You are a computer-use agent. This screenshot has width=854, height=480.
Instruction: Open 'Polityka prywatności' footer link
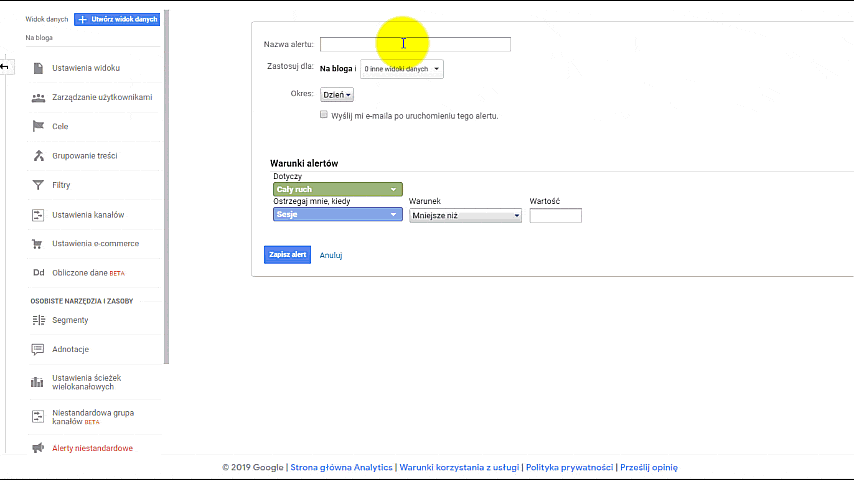click(x=569, y=467)
